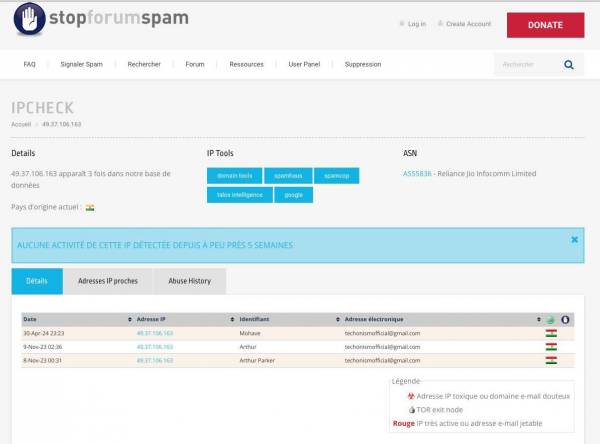Image resolution: width=600 pixels, height=444 pixels.
Task: Click the flag in the Arthur Parker row
Action: coord(550,360)
